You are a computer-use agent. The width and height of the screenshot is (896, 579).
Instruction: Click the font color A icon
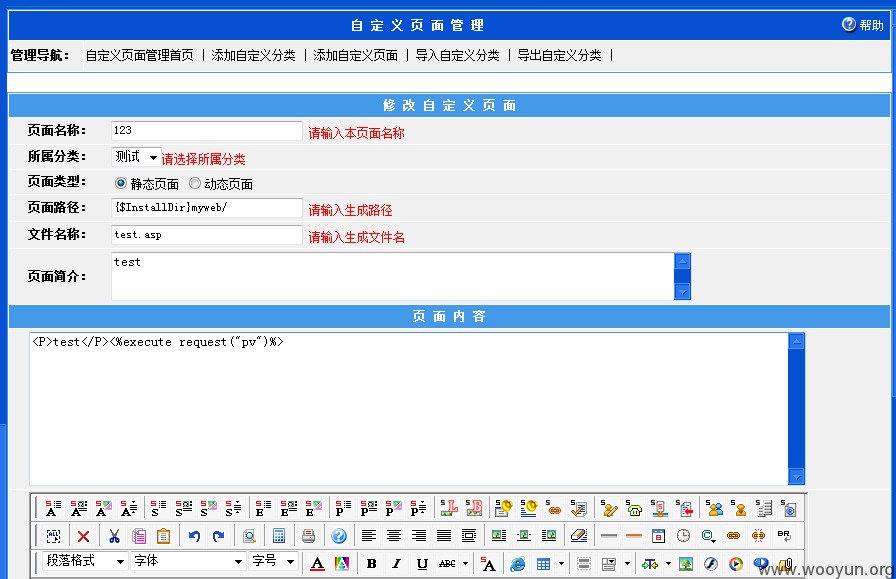318,564
